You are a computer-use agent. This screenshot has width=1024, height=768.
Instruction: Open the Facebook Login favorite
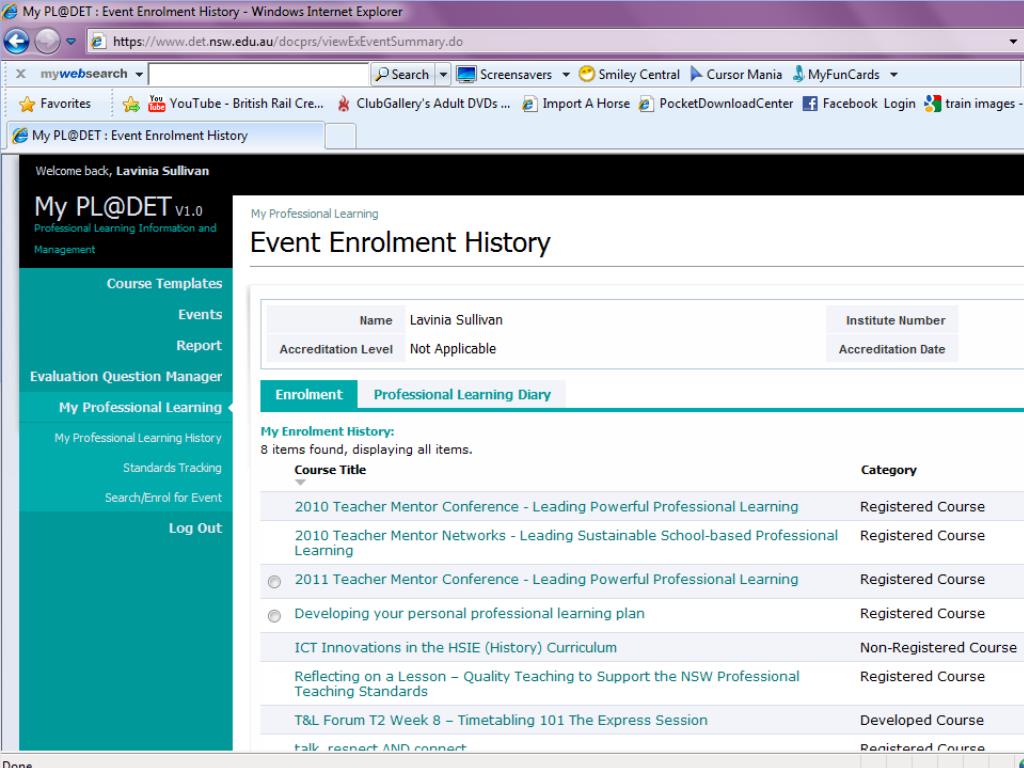pyautogui.click(x=859, y=104)
